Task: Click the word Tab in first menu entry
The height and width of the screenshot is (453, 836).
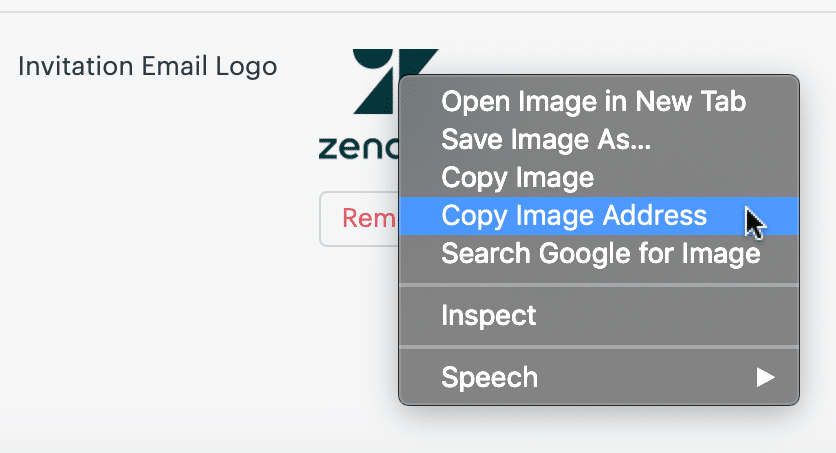Action: tap(723, 101)
